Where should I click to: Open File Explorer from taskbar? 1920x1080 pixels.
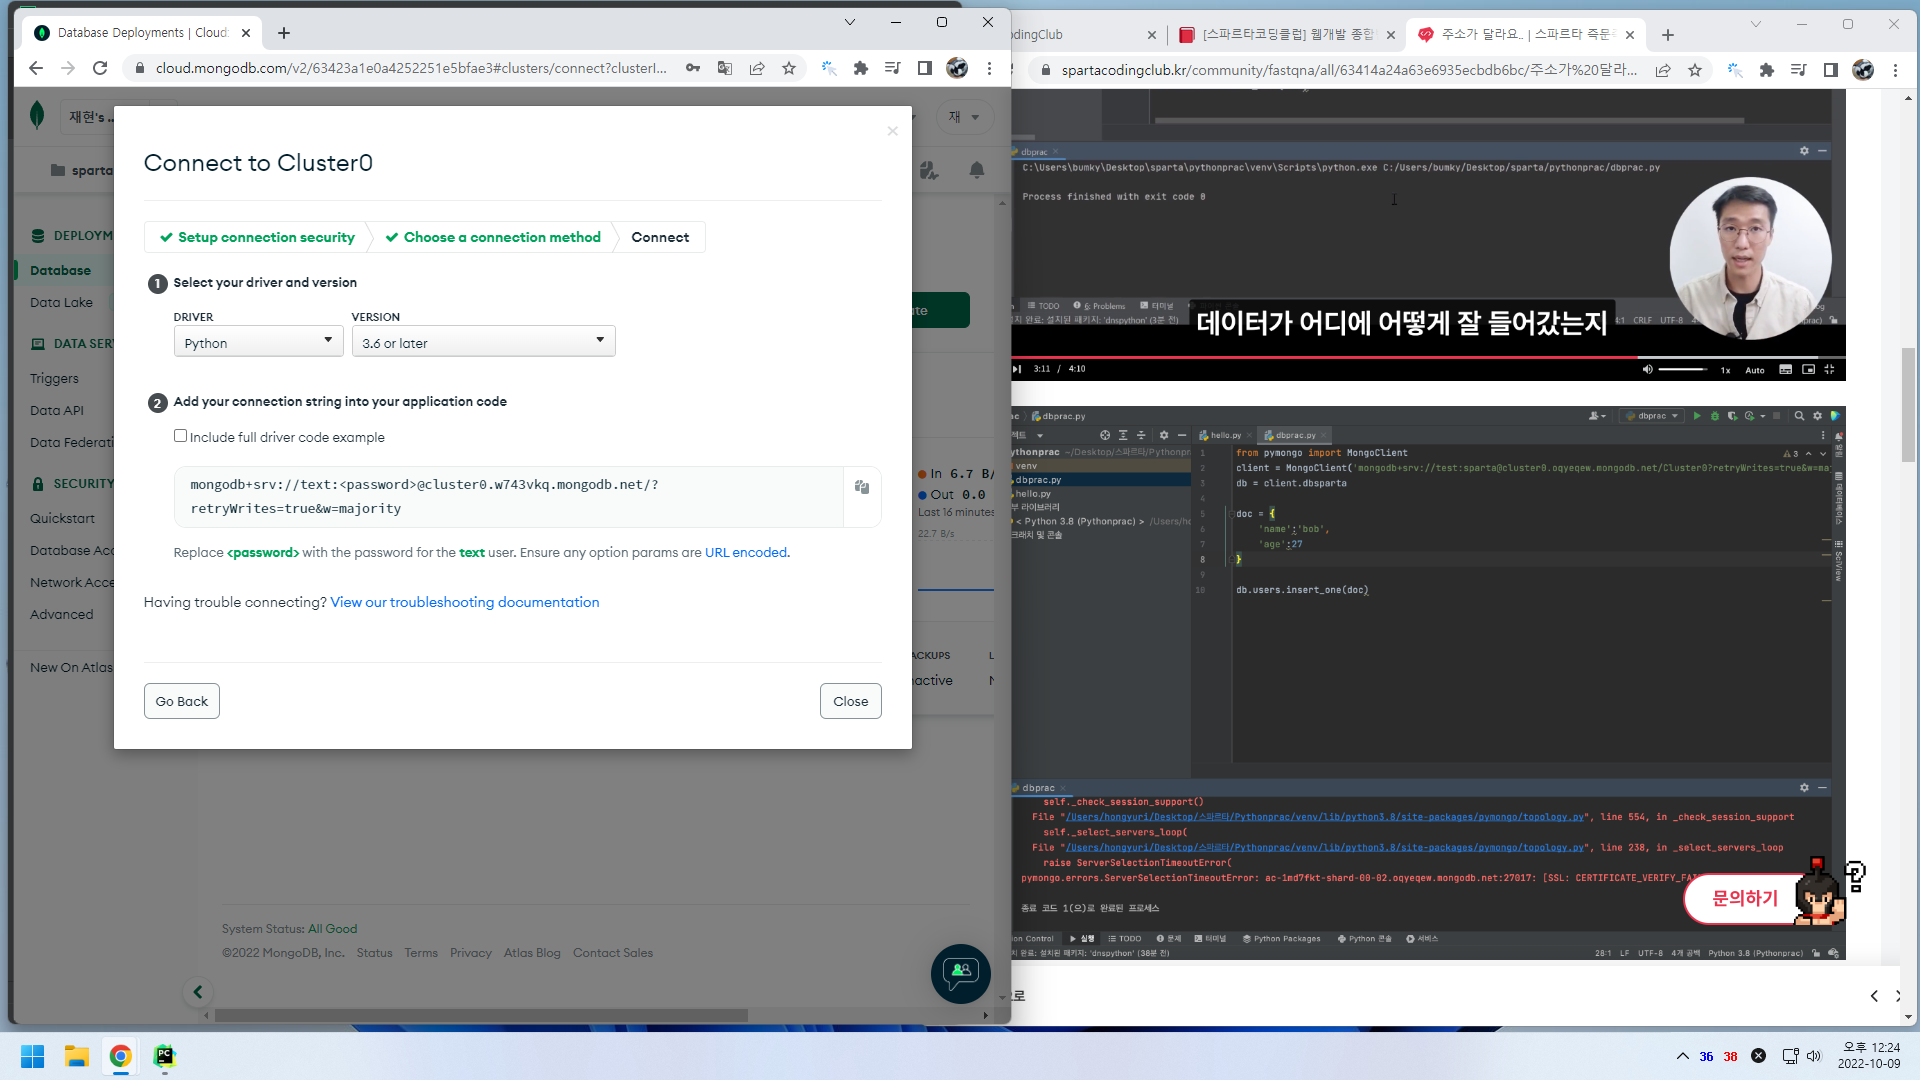point(77,1056)
